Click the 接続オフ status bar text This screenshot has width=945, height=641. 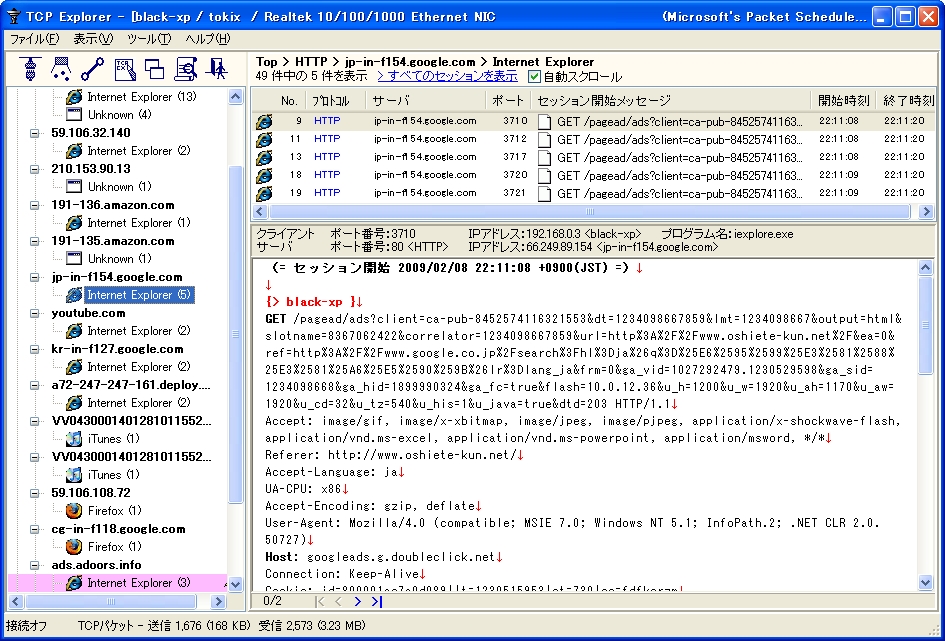(27, 626)
